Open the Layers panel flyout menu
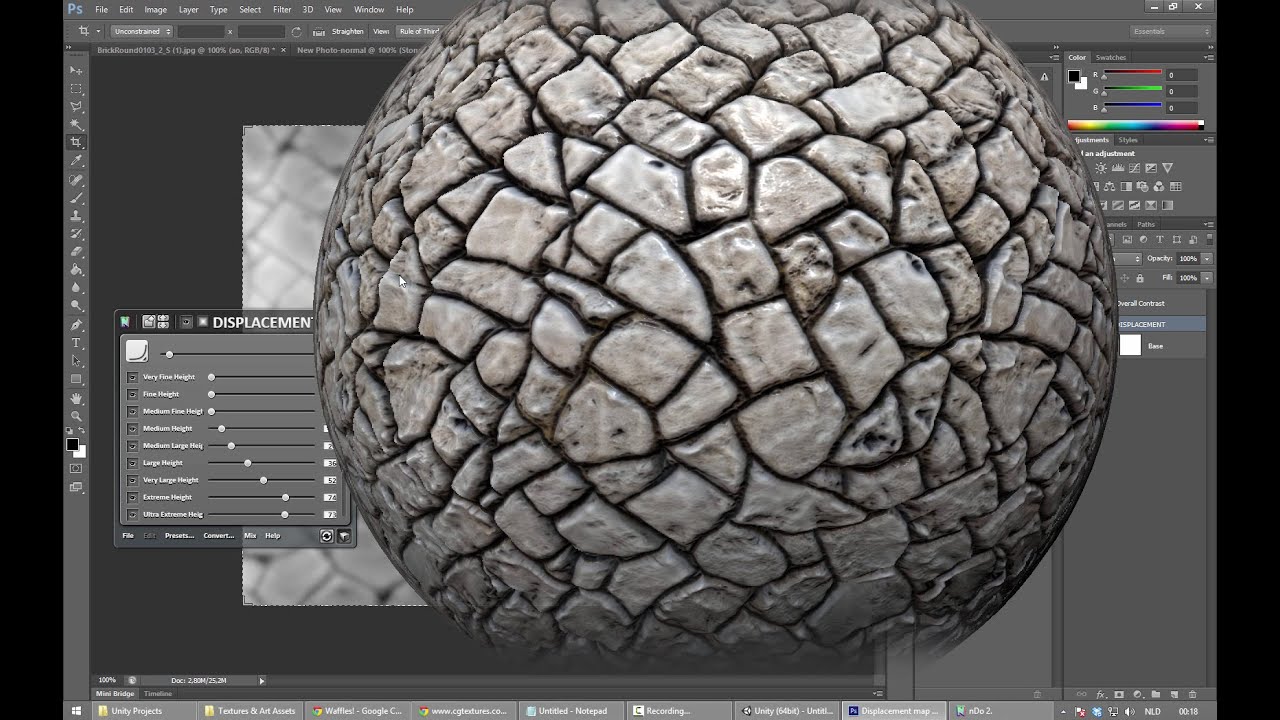 coord(1209,224)
